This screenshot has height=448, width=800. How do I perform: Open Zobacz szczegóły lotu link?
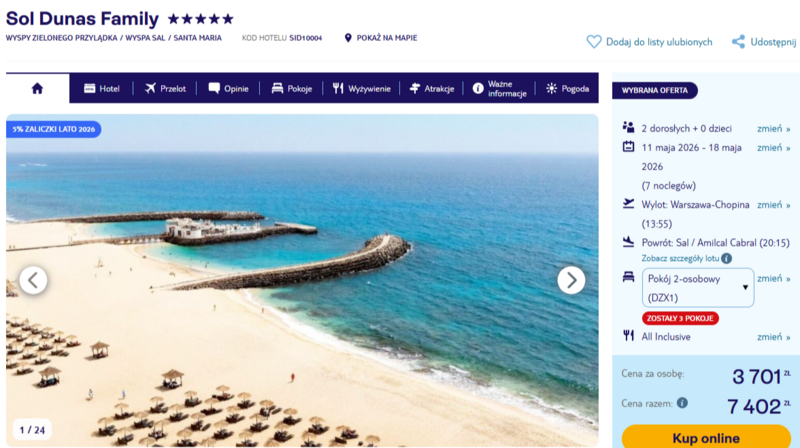pos(680,258)
